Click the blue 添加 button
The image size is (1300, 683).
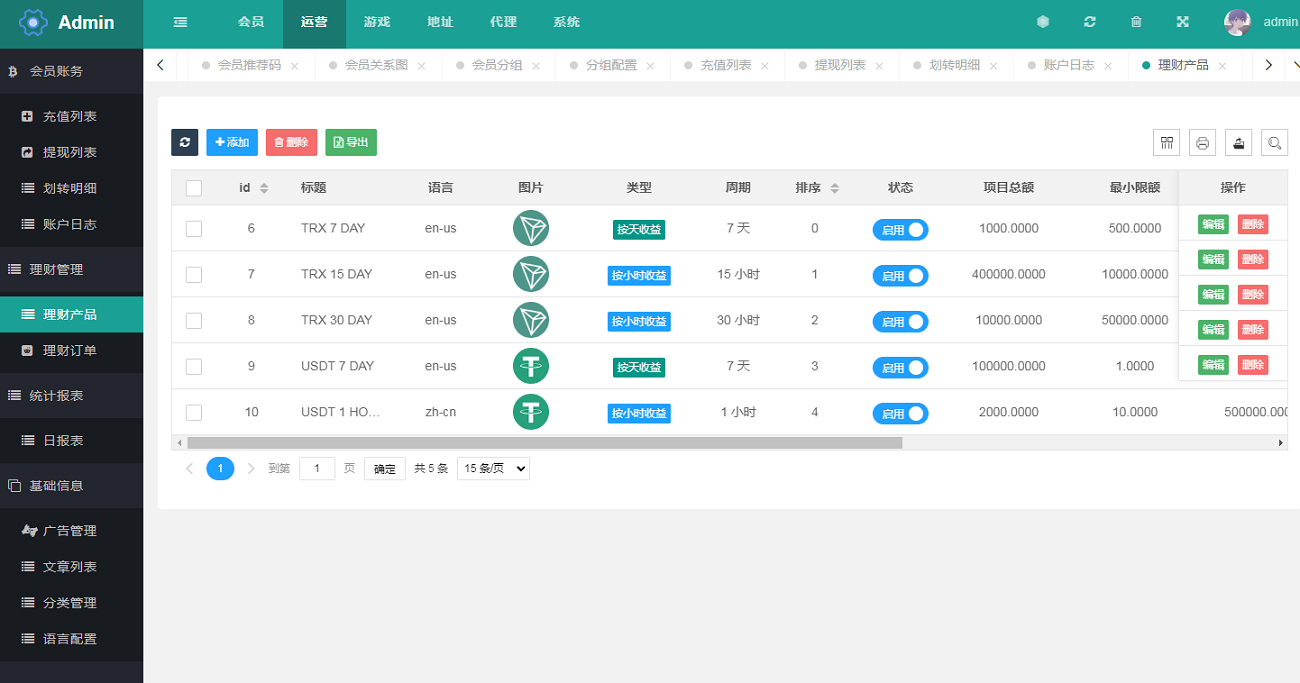tap(232, 143)
